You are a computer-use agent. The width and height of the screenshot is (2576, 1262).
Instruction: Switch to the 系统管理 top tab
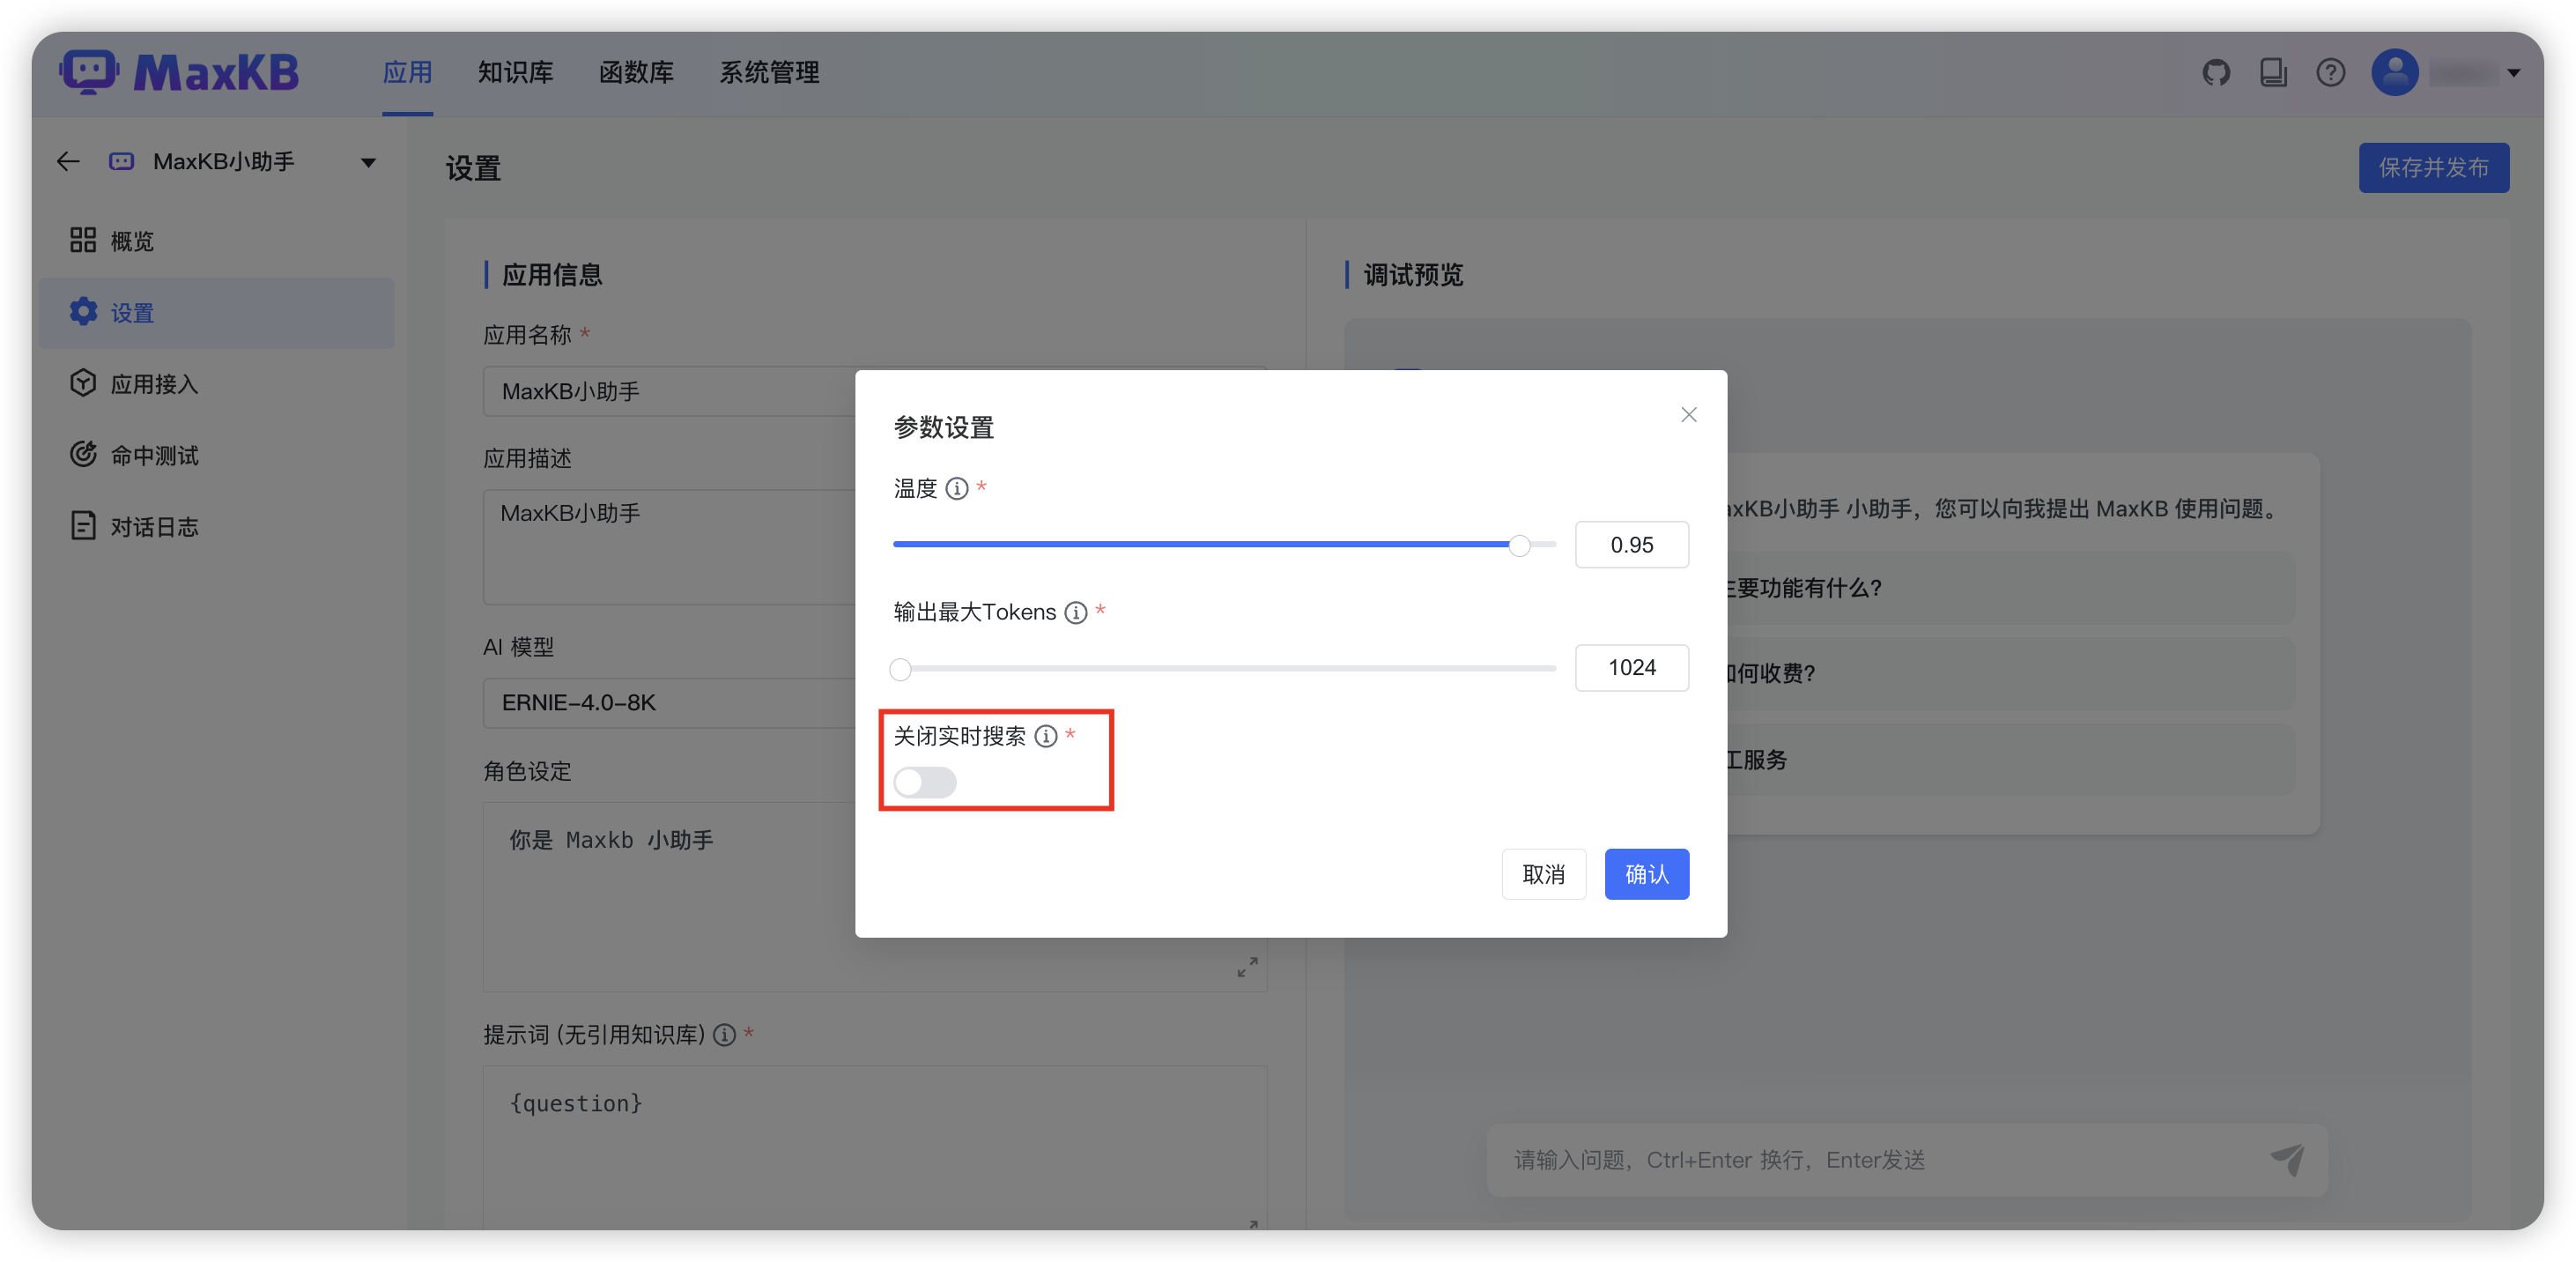click(769, 73)
